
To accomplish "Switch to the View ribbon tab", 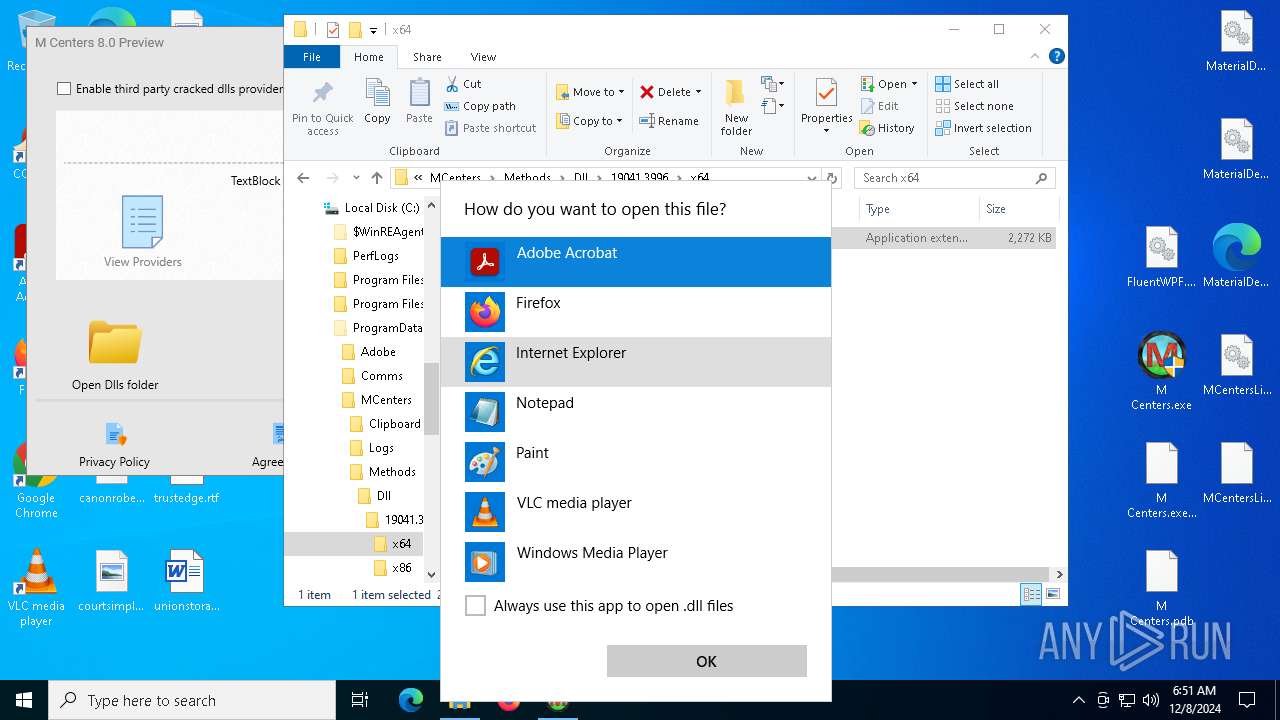I will tap(483, 57).
